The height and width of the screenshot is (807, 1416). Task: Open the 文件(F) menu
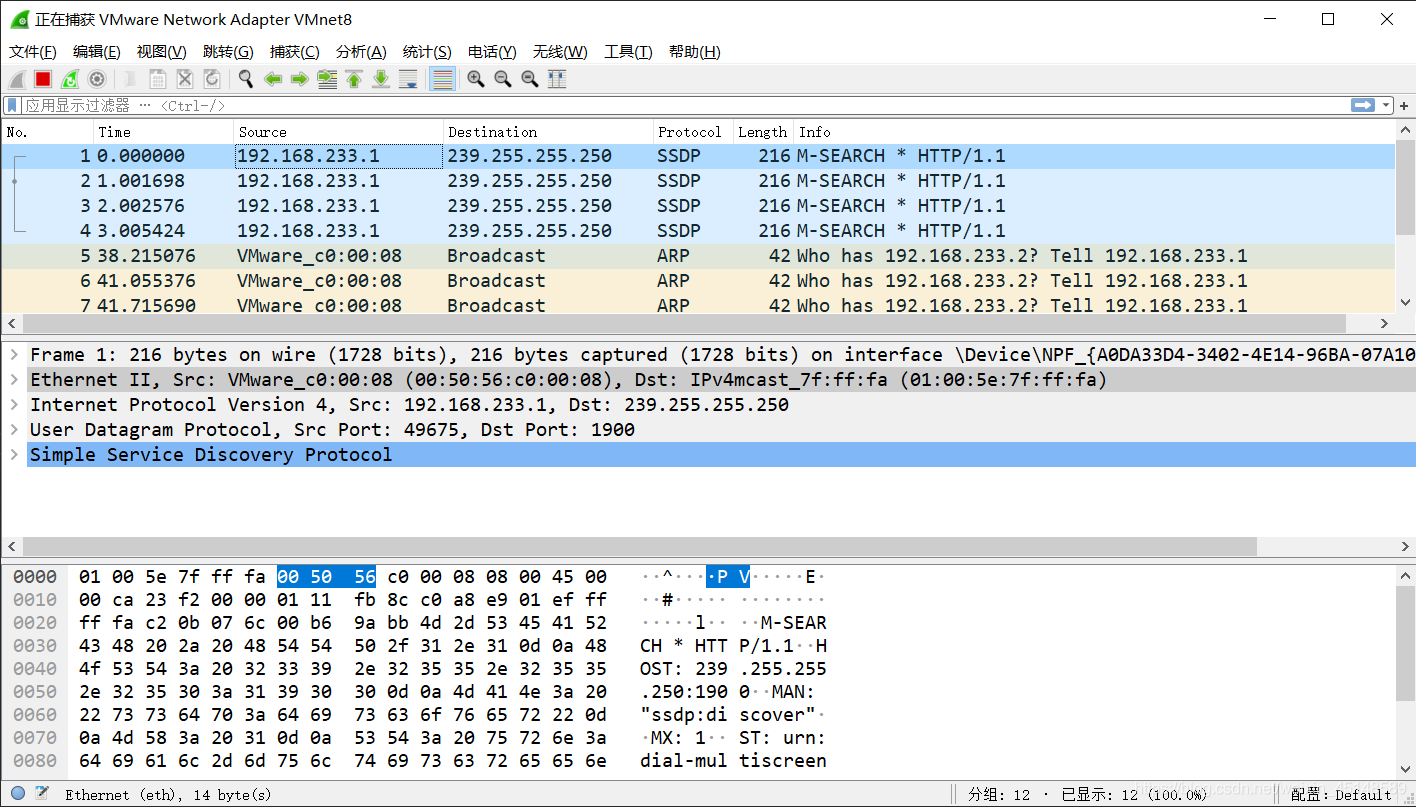(x=33, y=52)
